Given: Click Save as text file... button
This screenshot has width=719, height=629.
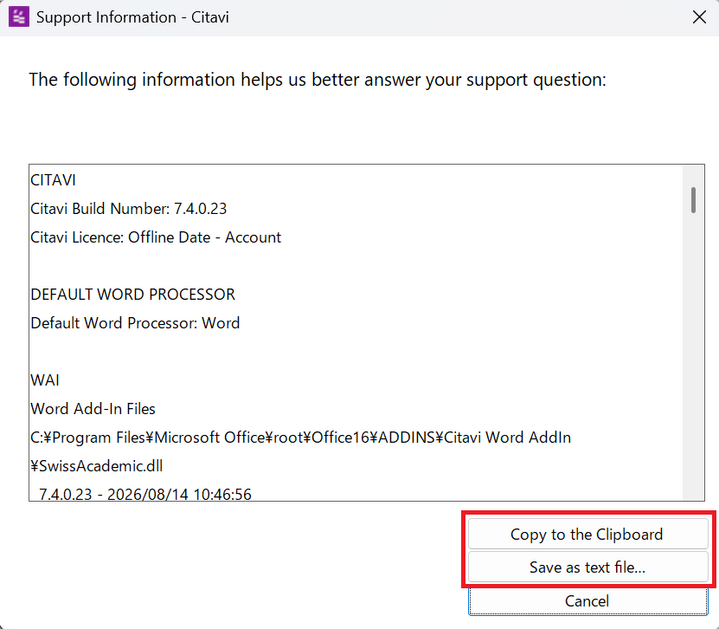Looking at the screenshot, I should (587, 567).
